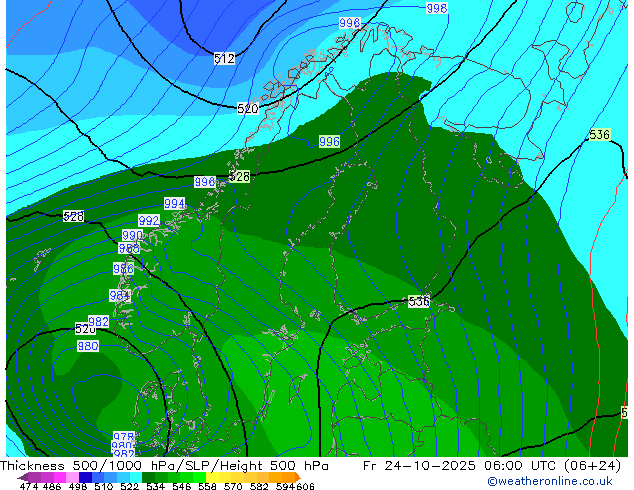
Task: Click the legend value 522
Action: [129, 486]
